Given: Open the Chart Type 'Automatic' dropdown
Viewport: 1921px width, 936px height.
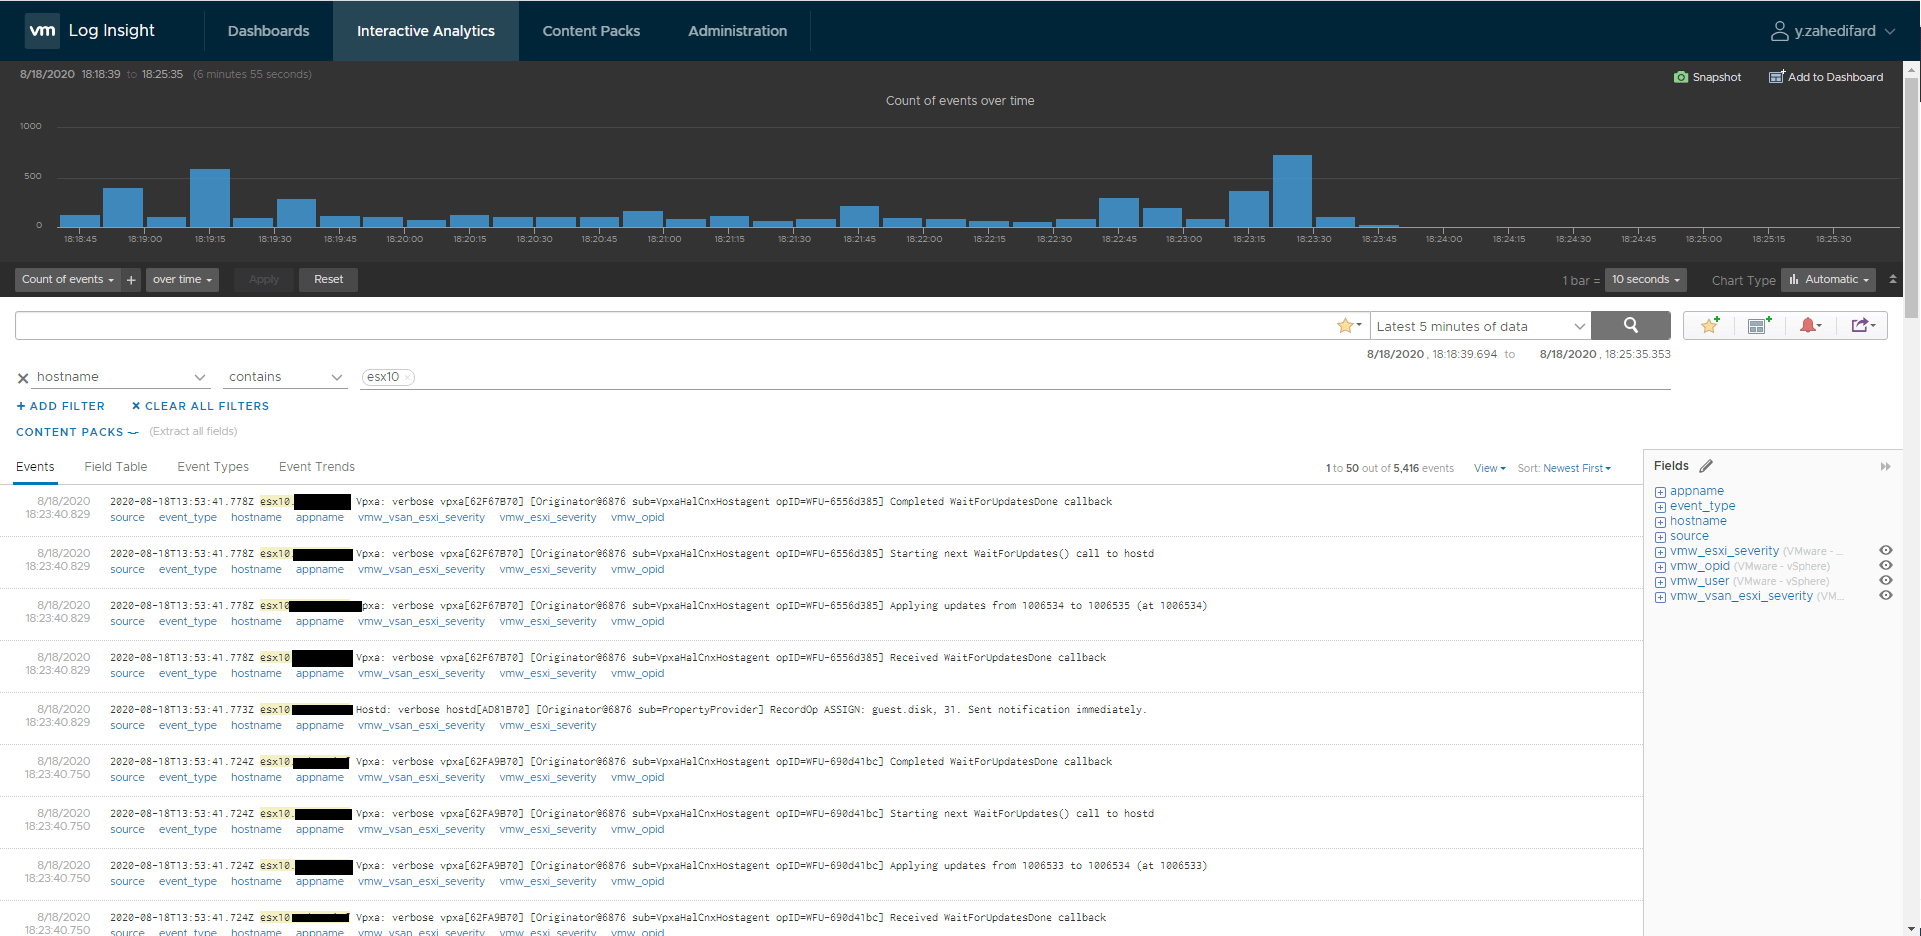Looking at the screenshot, I should [x=1828, y=279].
